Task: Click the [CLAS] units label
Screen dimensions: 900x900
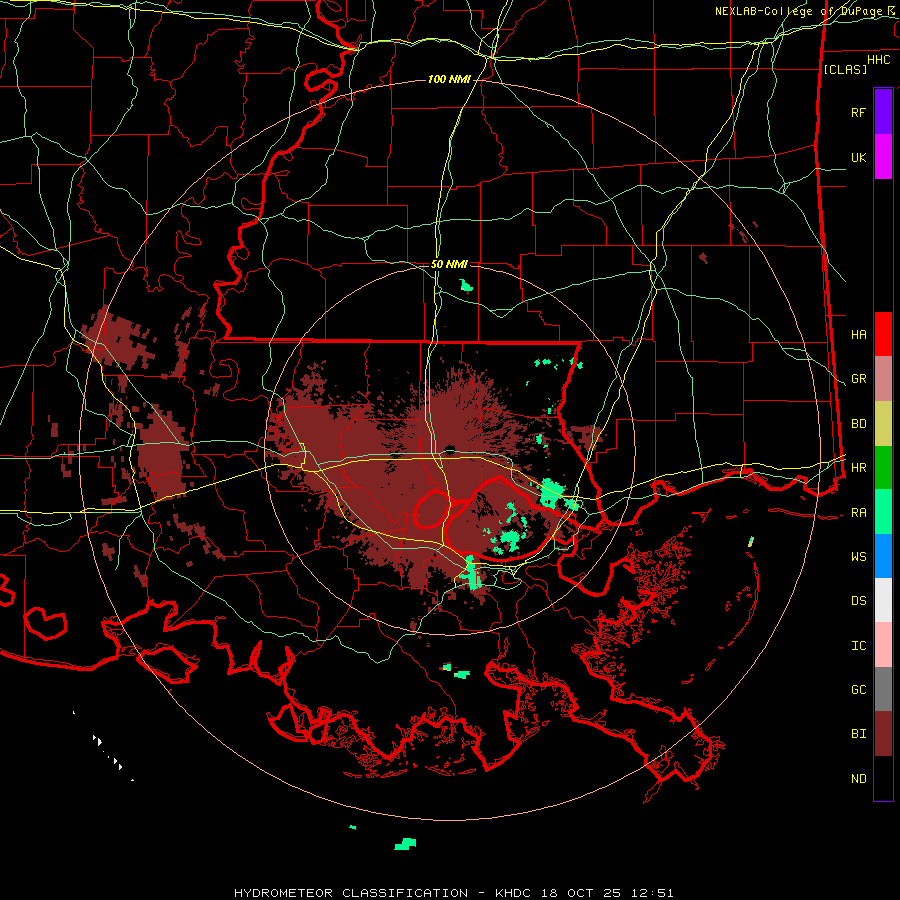Action: click(x=845, y=69)
